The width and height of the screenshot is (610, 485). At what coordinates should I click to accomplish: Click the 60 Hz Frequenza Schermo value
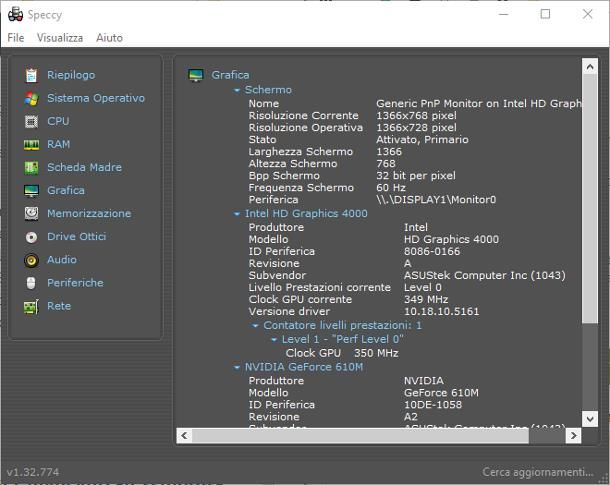click(391, 188)
